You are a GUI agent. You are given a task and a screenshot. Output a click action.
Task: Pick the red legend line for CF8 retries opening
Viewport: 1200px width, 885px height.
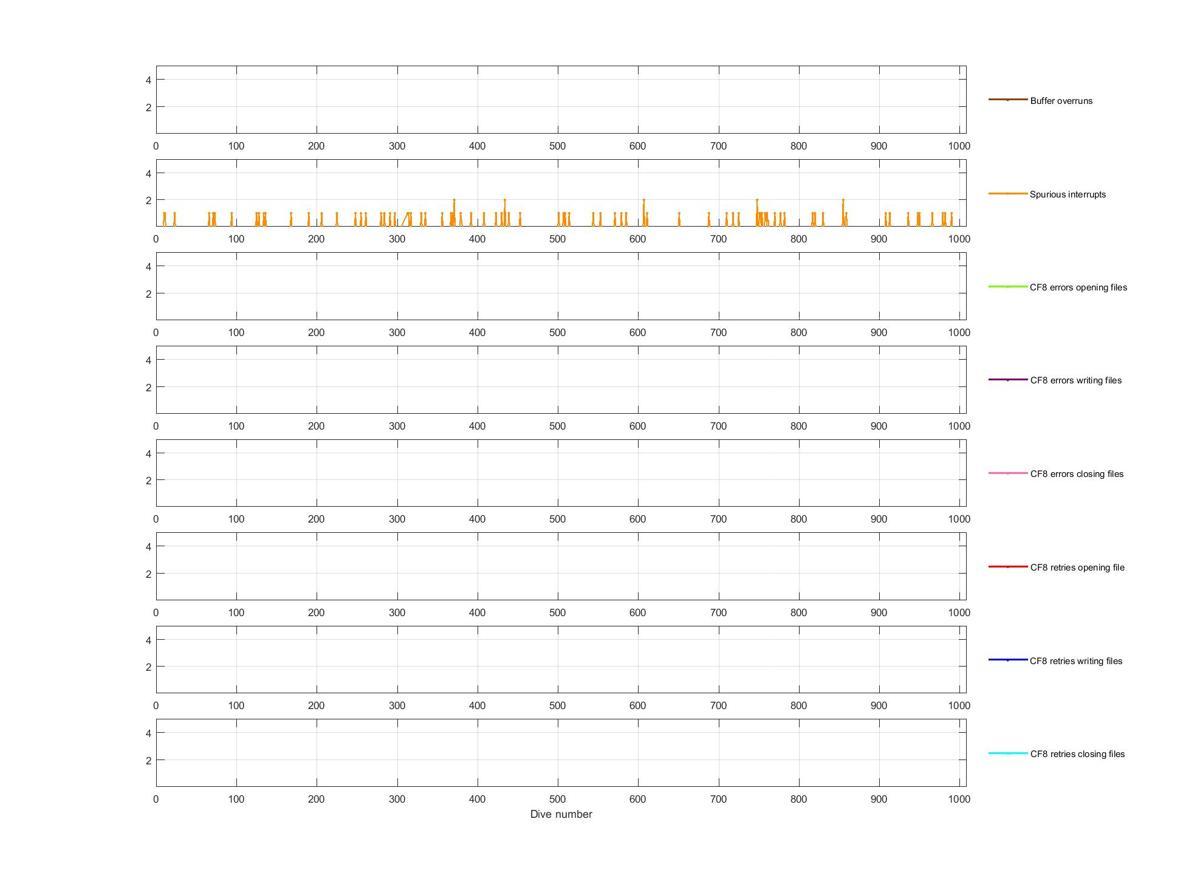1008,566
